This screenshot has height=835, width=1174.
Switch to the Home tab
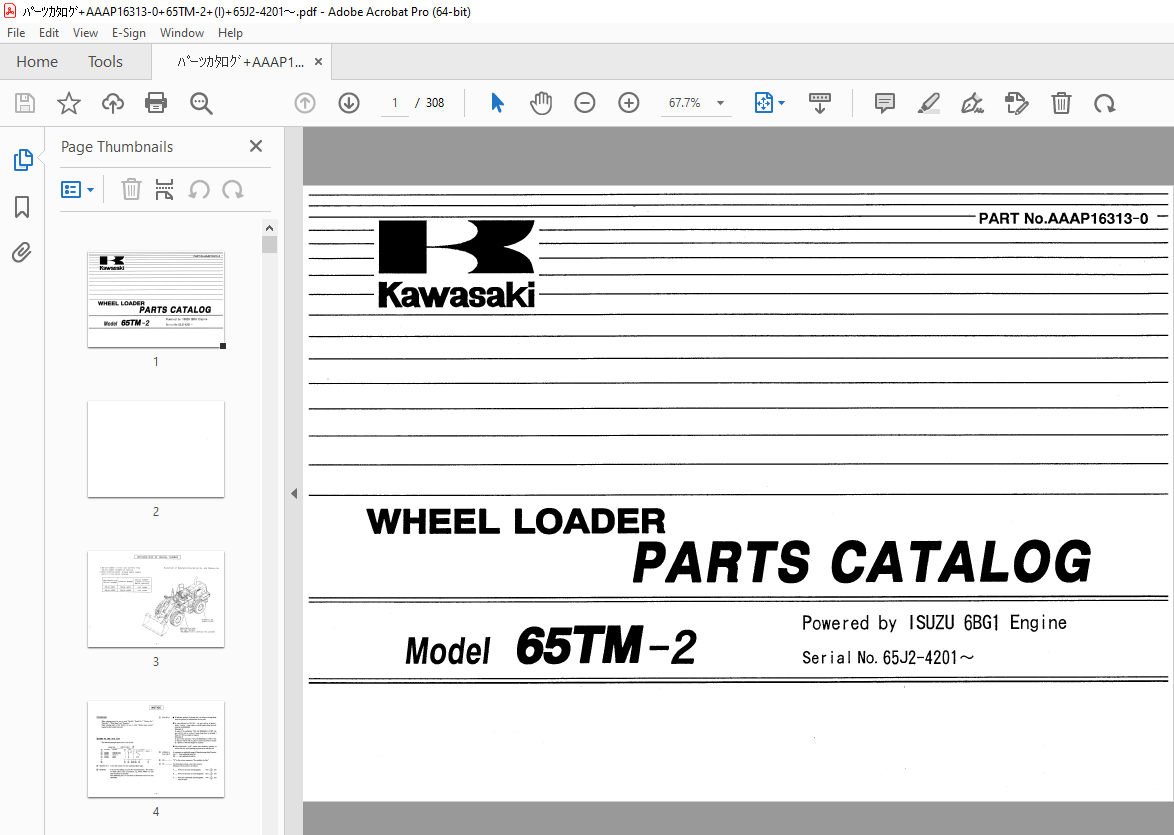[x=37, y=61]
